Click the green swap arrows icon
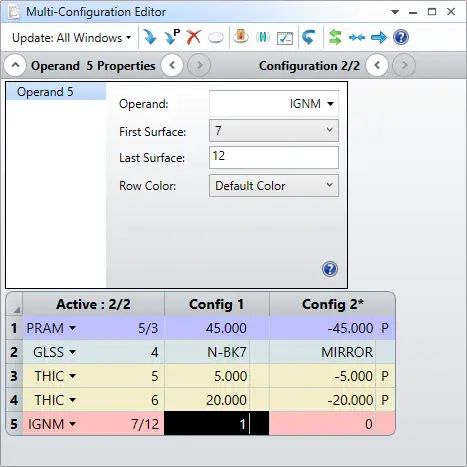The width and height of the screenshot is (467, 467). 335,37
